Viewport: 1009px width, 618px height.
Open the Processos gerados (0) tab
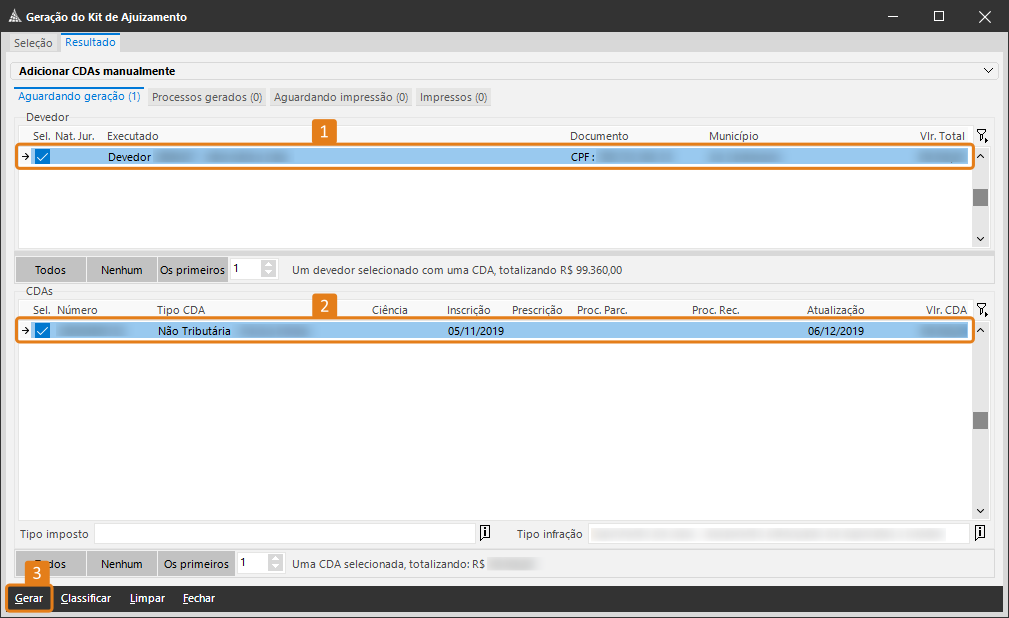(x=207, y=97)
